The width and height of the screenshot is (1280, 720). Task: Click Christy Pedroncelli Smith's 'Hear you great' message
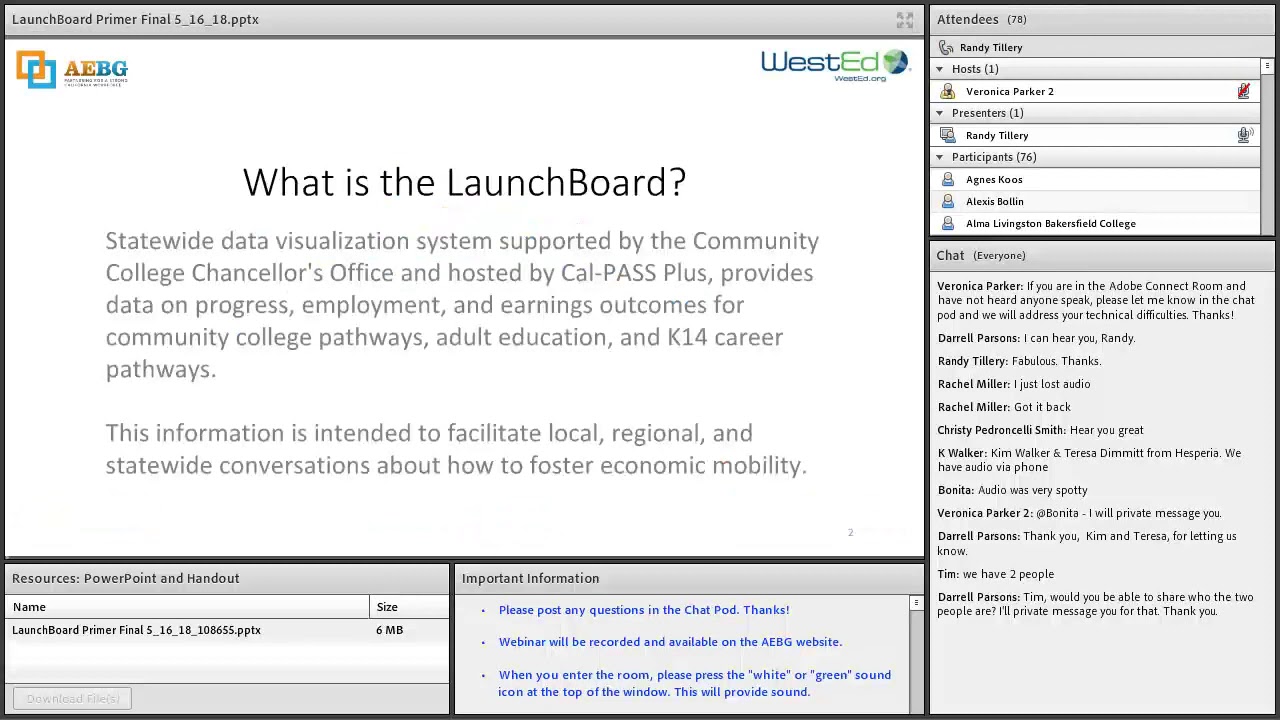[x=1040, y=430]
